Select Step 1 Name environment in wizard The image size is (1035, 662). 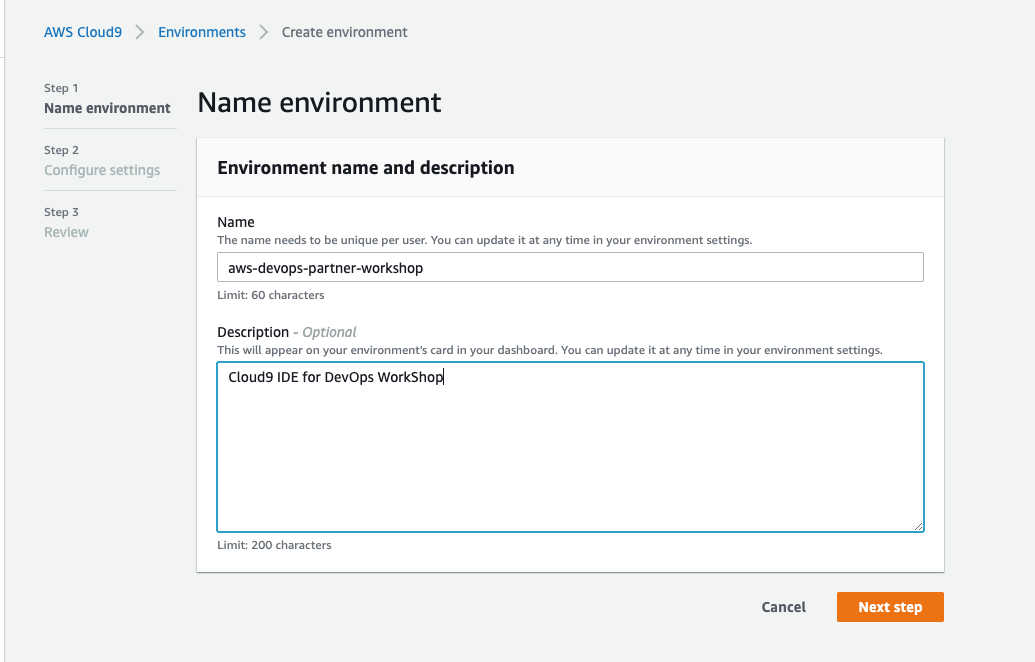[x=107, y=98]
